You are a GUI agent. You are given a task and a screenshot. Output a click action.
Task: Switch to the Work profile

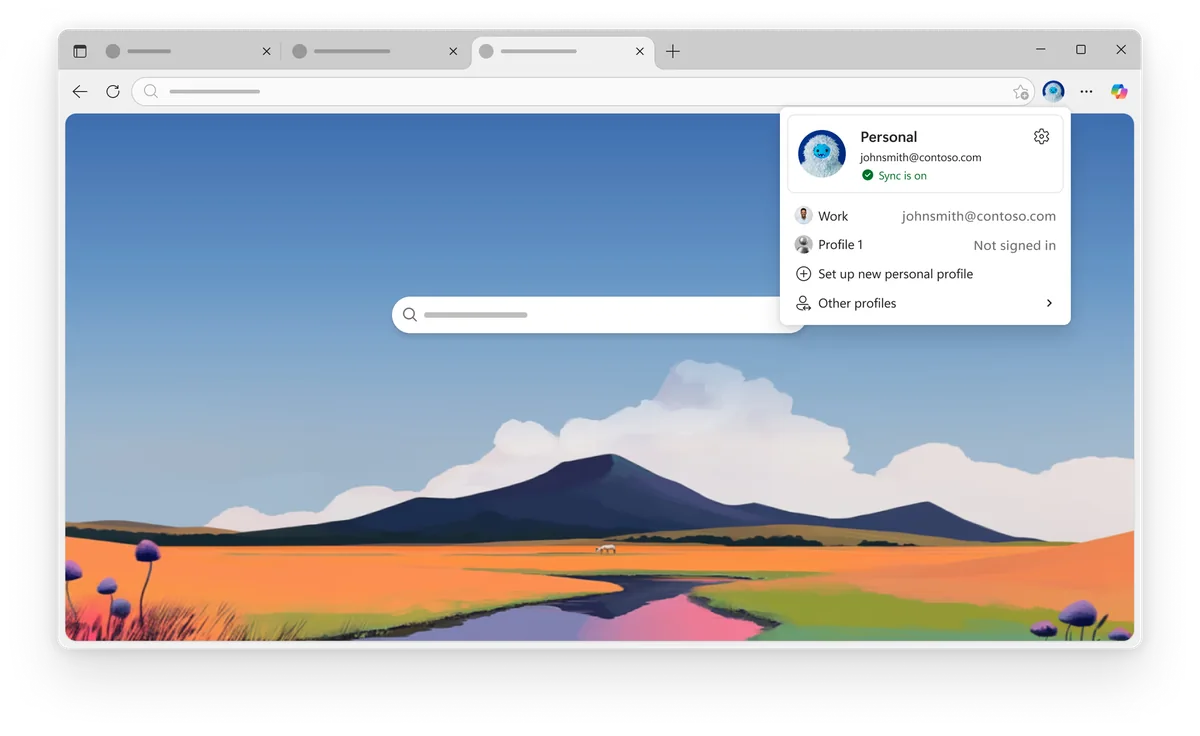pyautogui.click(x=925, y=216)
